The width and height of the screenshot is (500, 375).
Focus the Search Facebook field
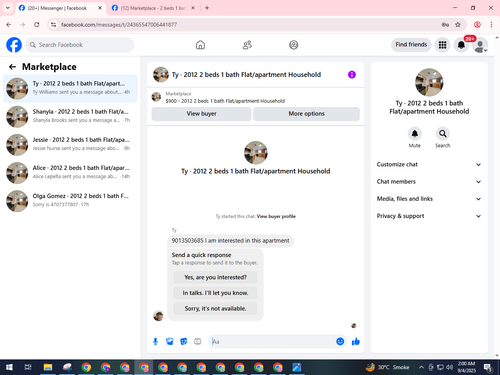80,45
